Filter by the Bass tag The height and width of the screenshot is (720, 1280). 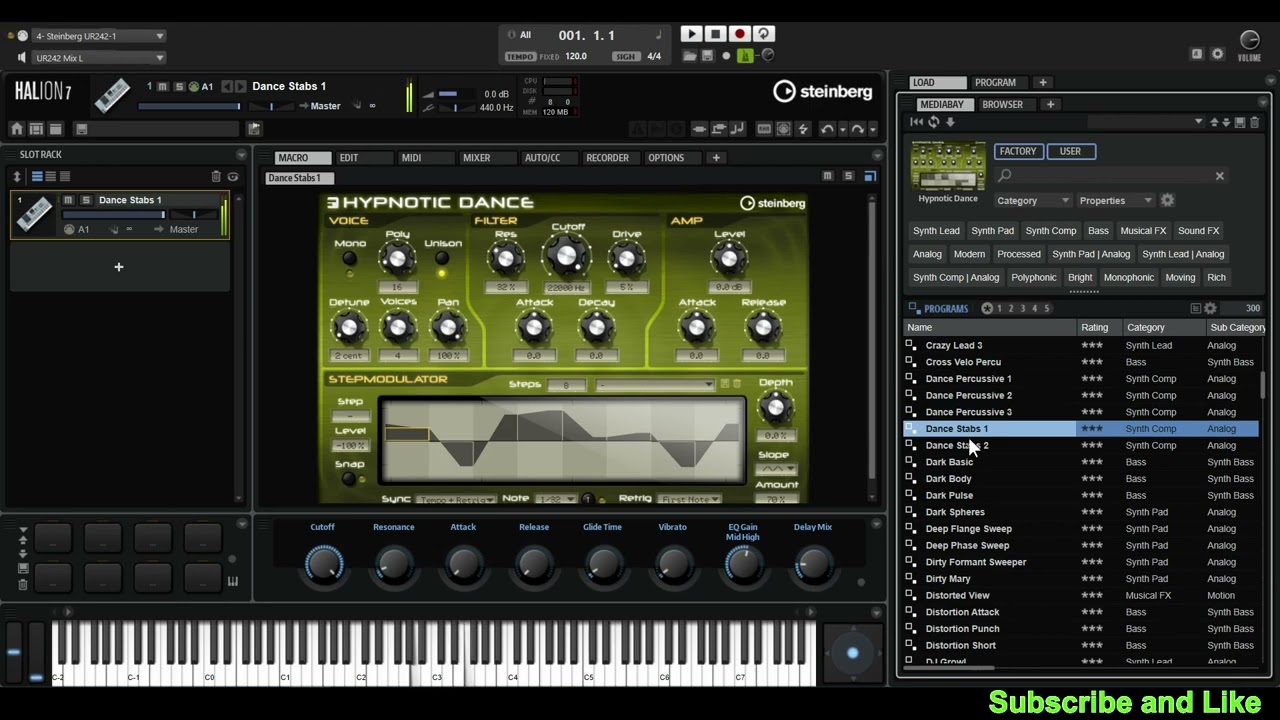(1098, 231)
